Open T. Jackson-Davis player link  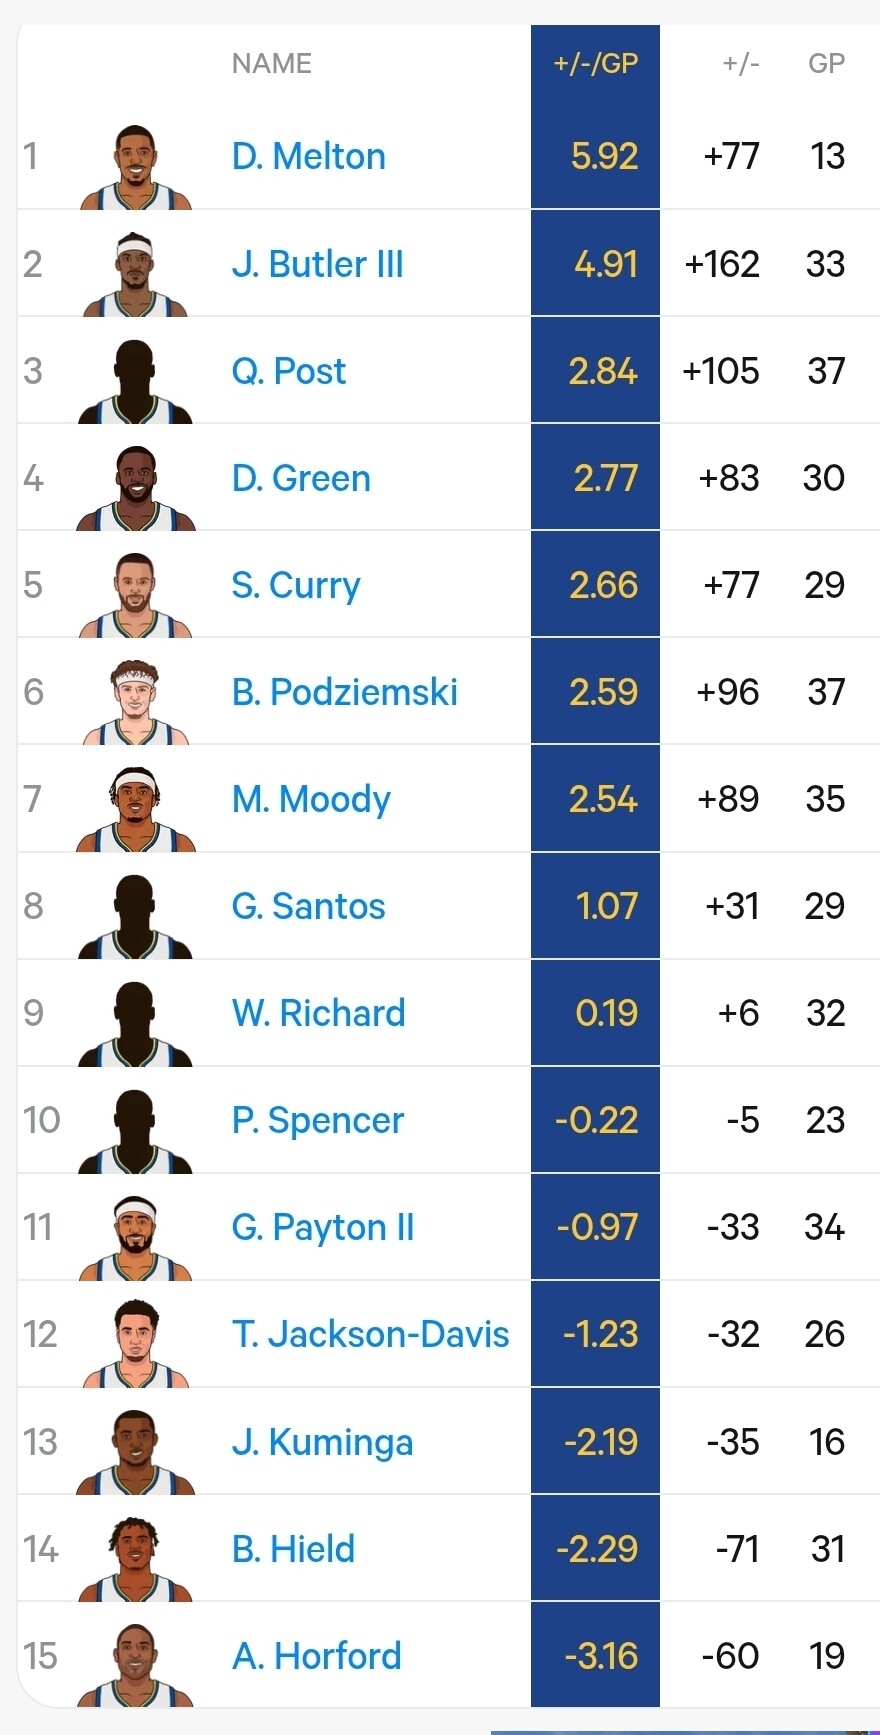[371, 1334]
